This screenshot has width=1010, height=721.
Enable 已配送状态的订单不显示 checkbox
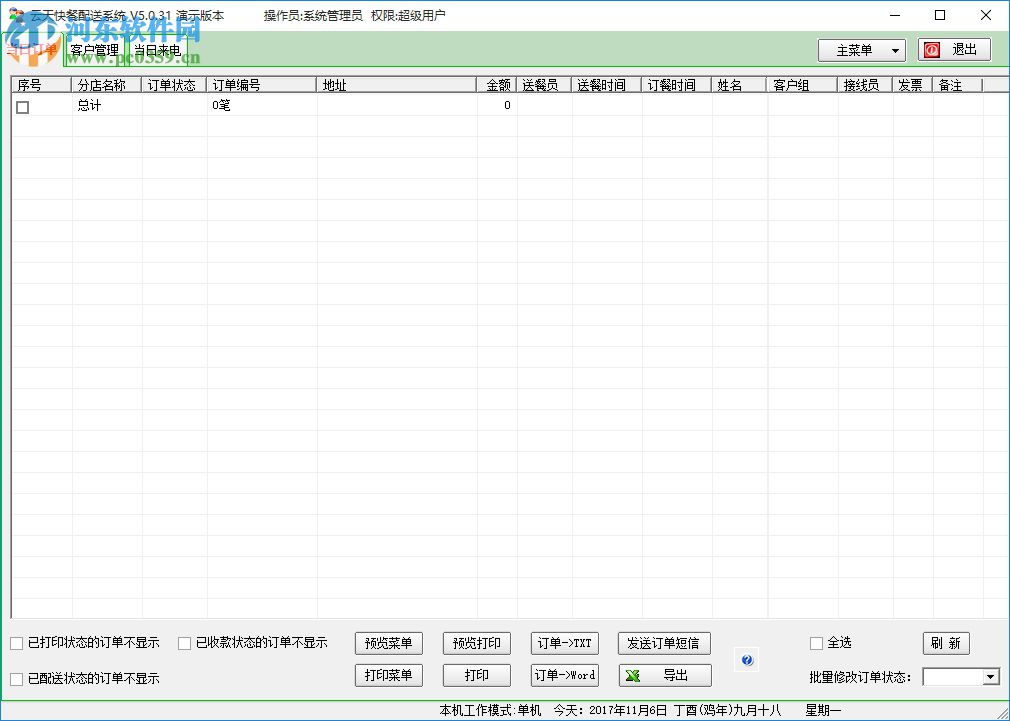click(16, 678)
